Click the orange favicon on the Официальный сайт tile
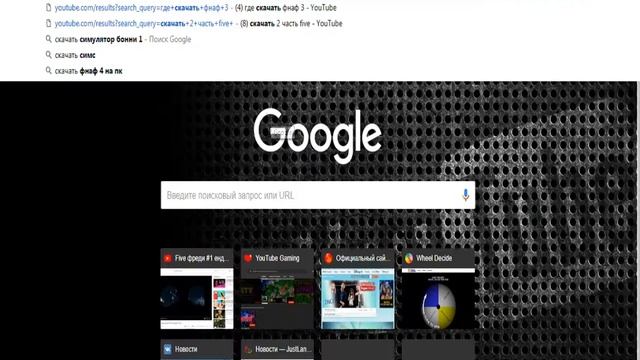 pyautogui.click(x=328, y=258)
